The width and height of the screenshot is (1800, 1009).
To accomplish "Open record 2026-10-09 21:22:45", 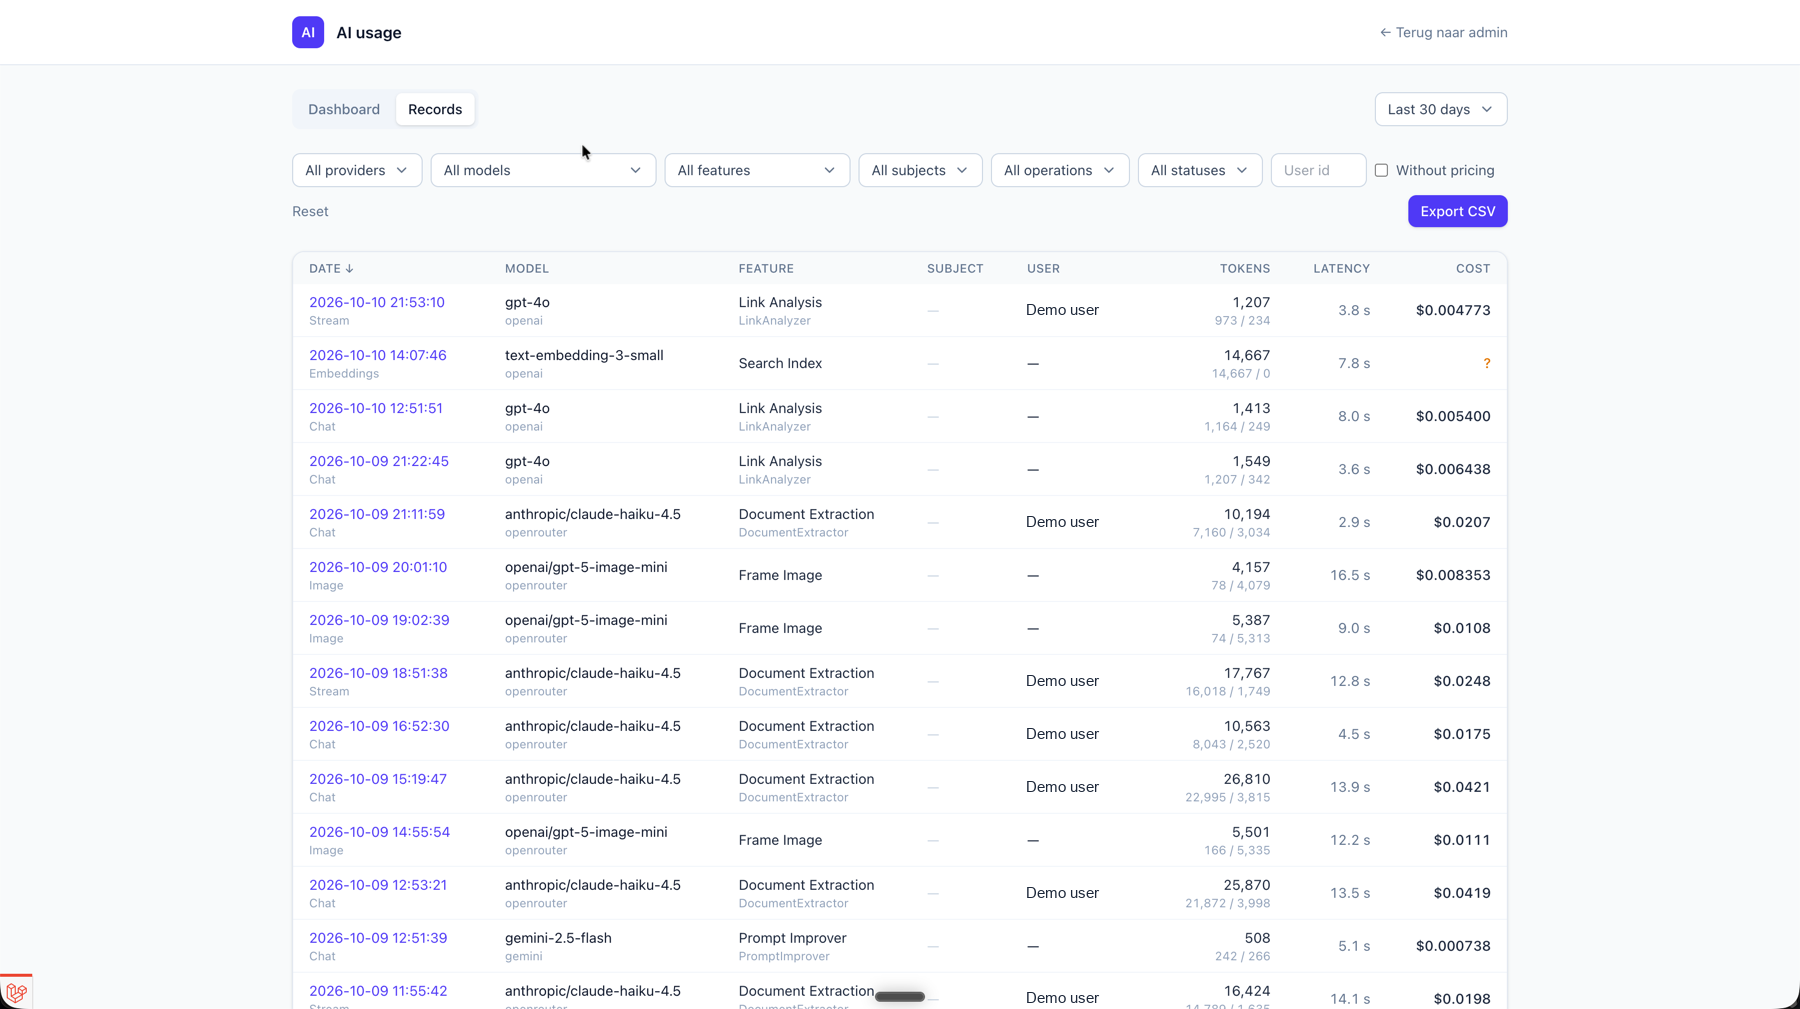I will [x=379, y=461].
